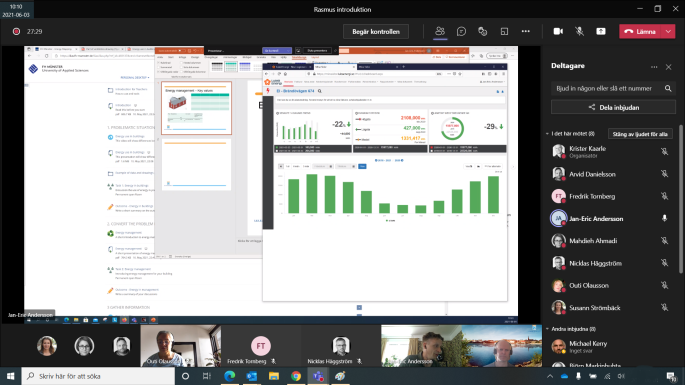Click the 'Begär kontrollen' button
Screen dimensions: 685x385
[x=376, y=31]
